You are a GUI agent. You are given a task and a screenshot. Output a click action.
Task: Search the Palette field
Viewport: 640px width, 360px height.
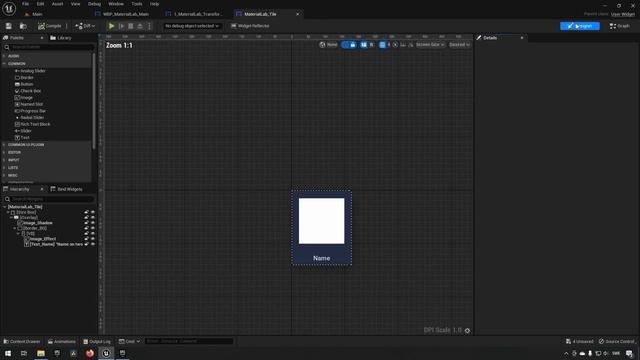49,47
